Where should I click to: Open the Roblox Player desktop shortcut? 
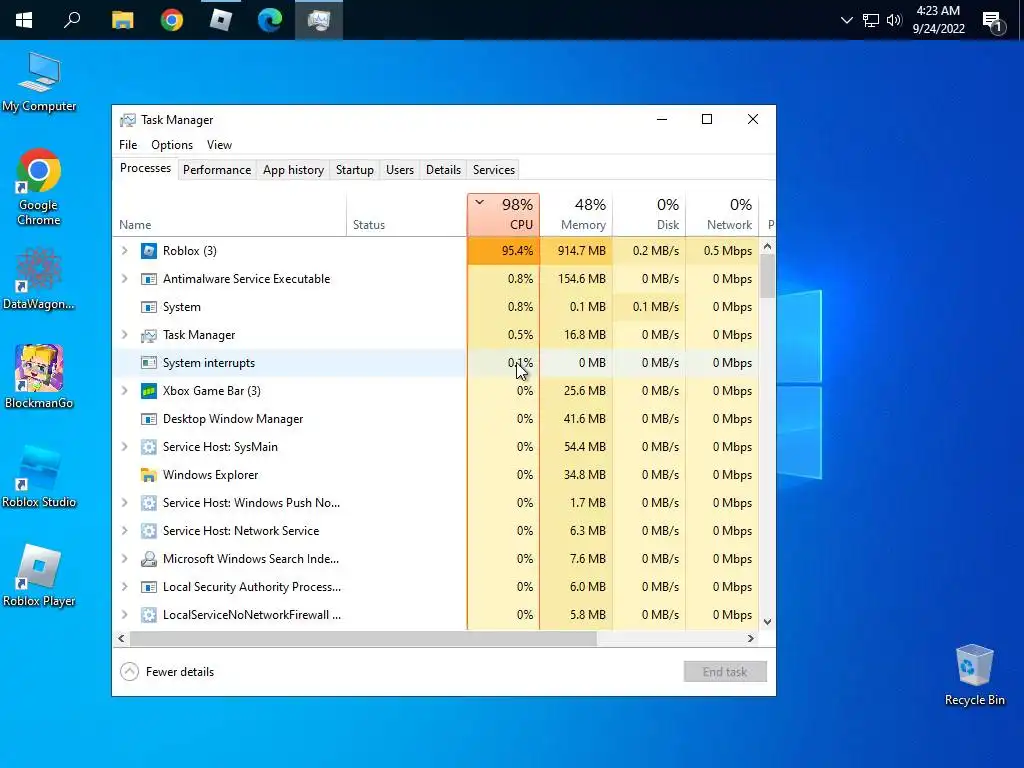click(x=39, y=576)
